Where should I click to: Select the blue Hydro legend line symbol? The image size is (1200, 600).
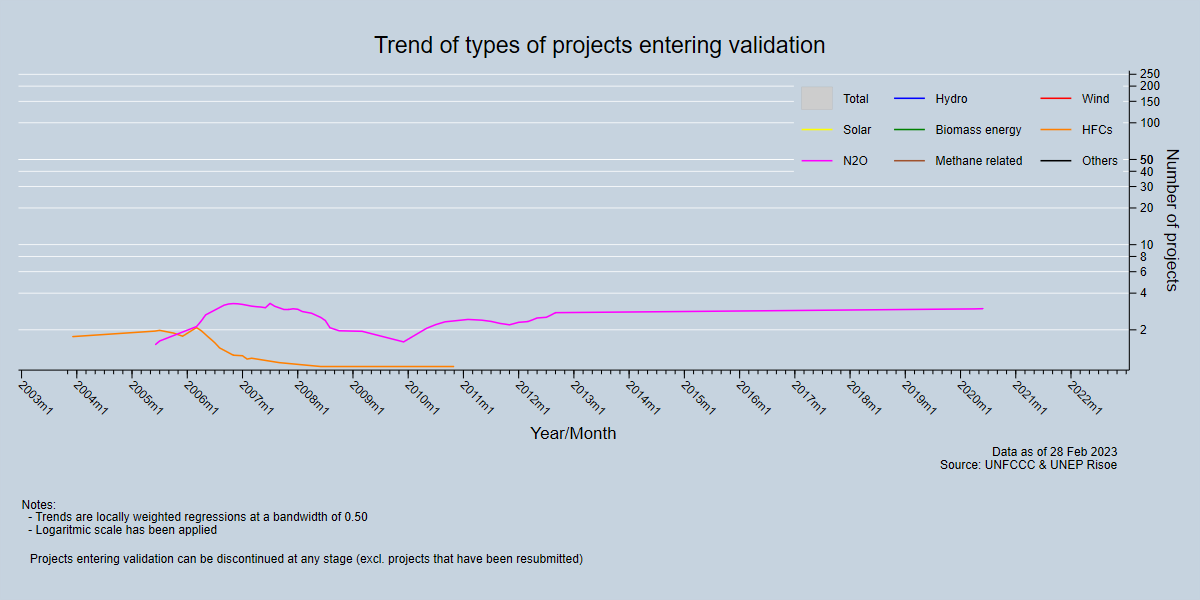point(910,98)
